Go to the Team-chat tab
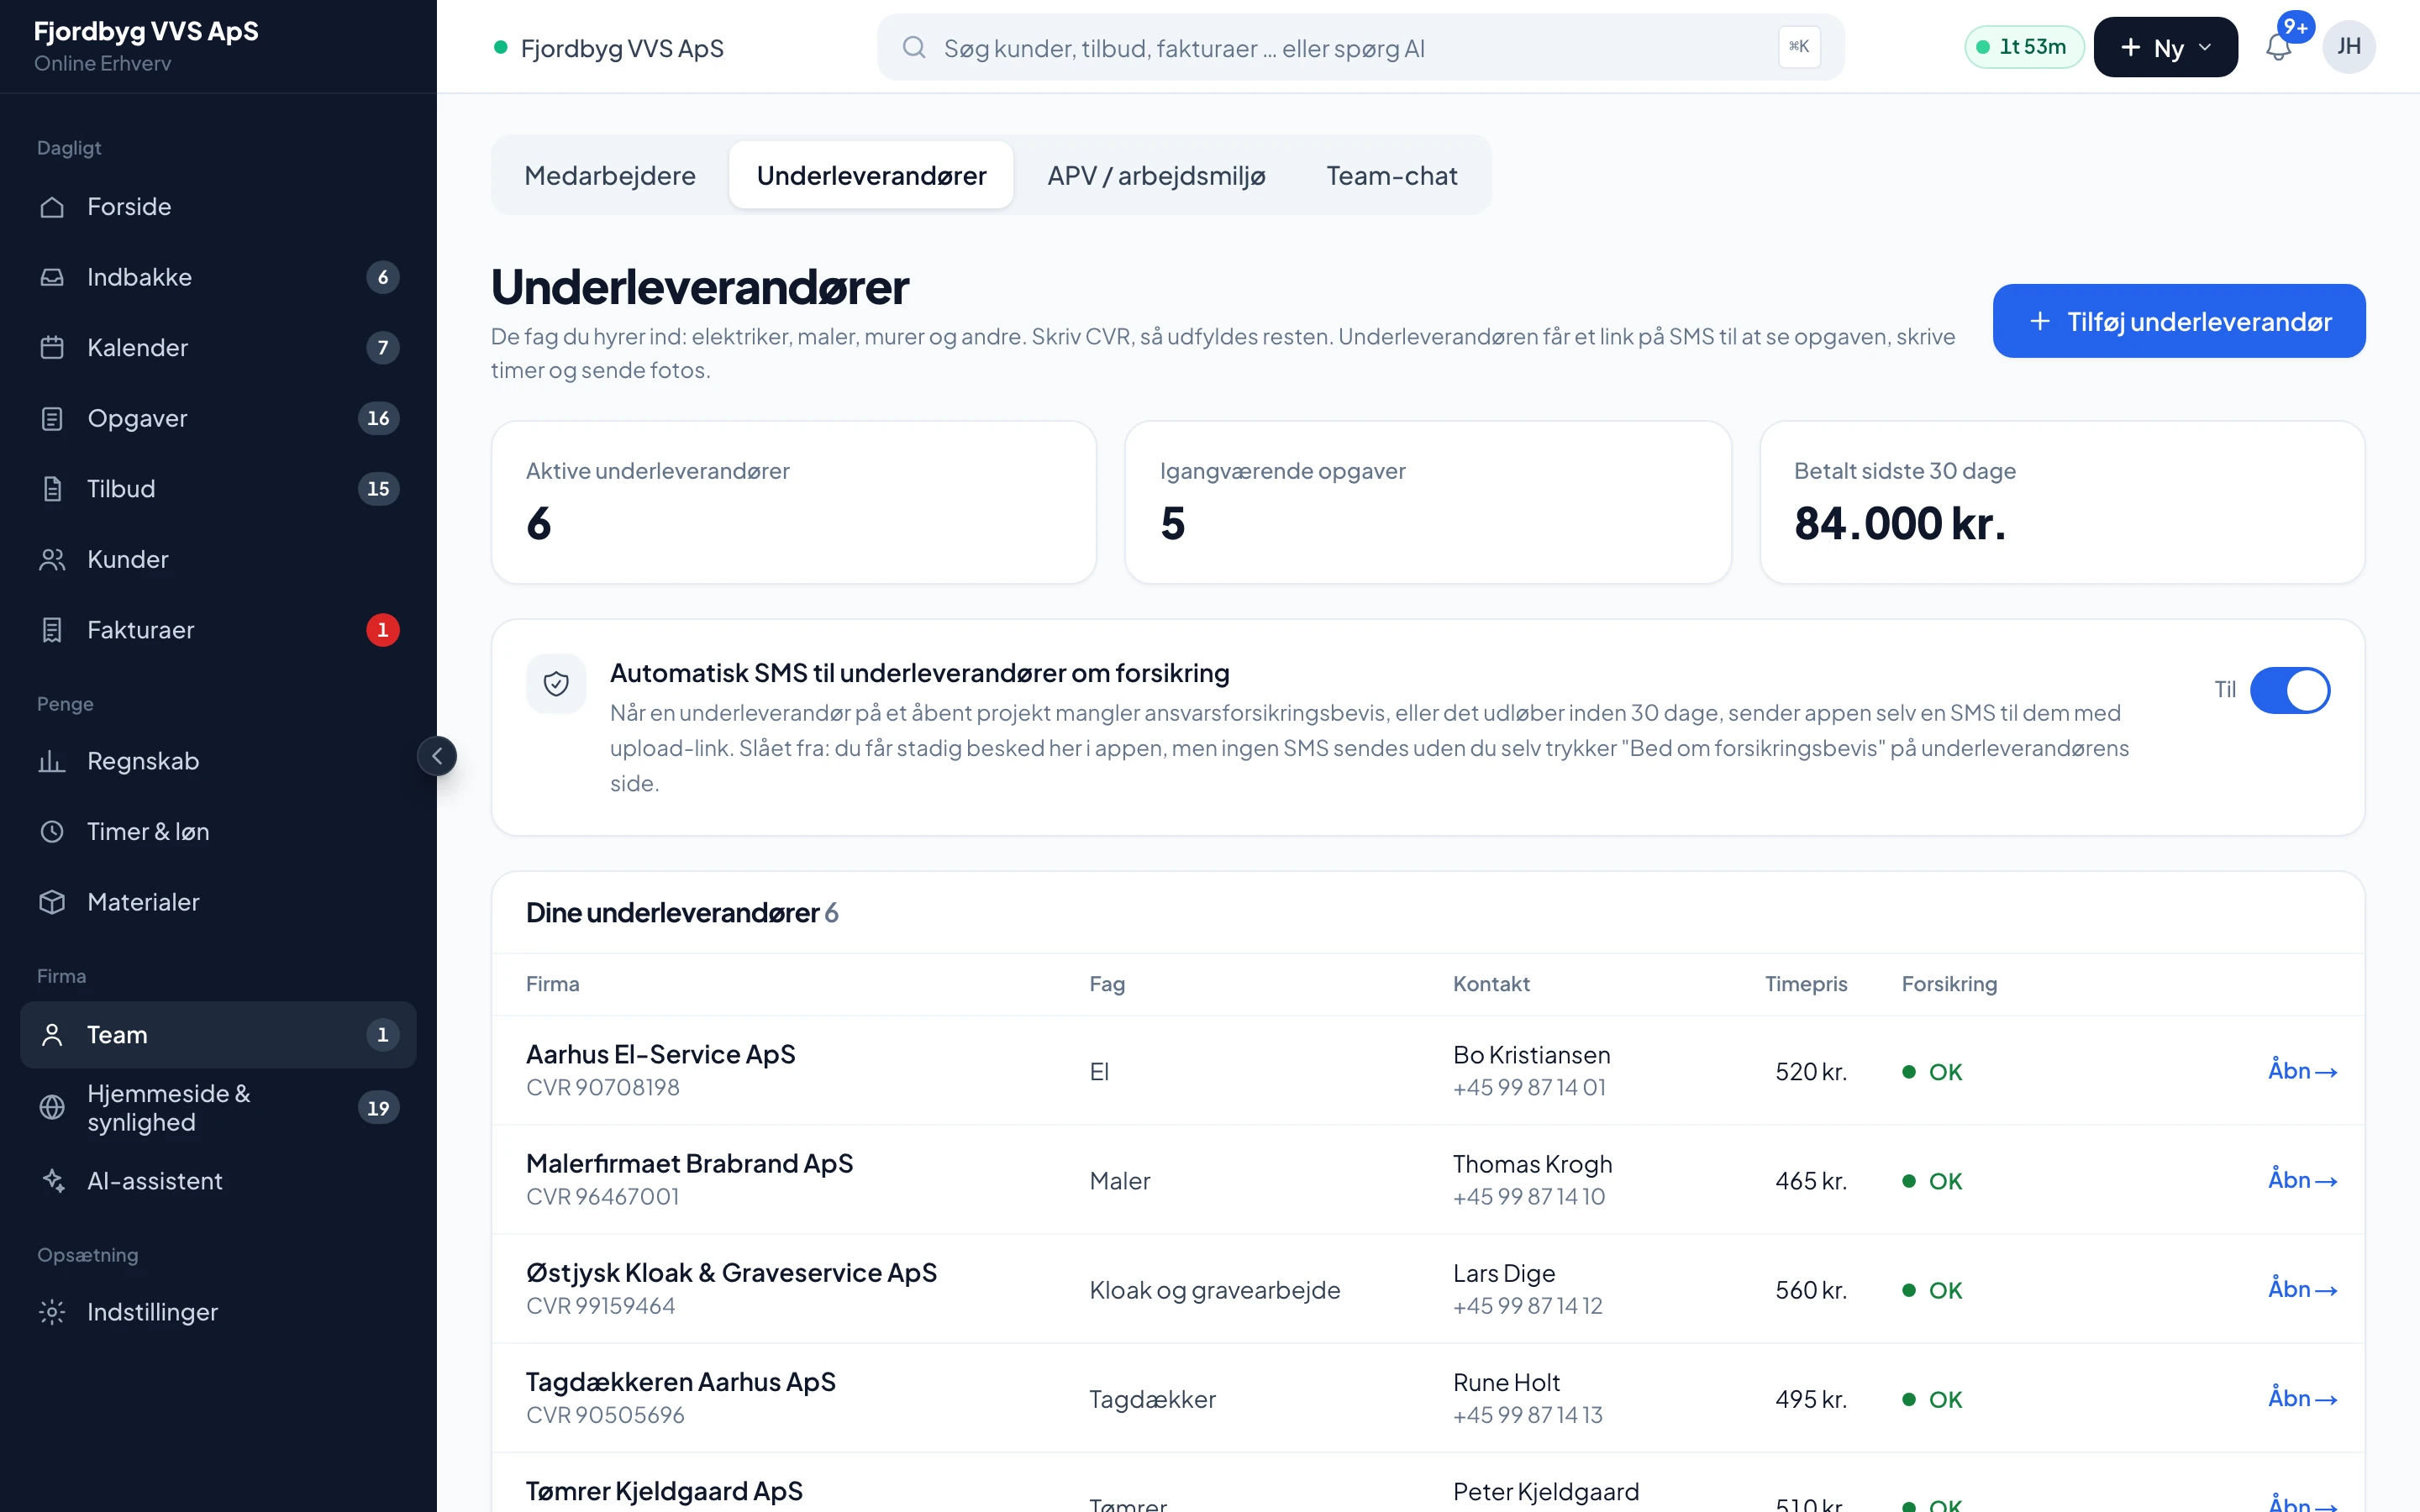 tap(1392, 175)
